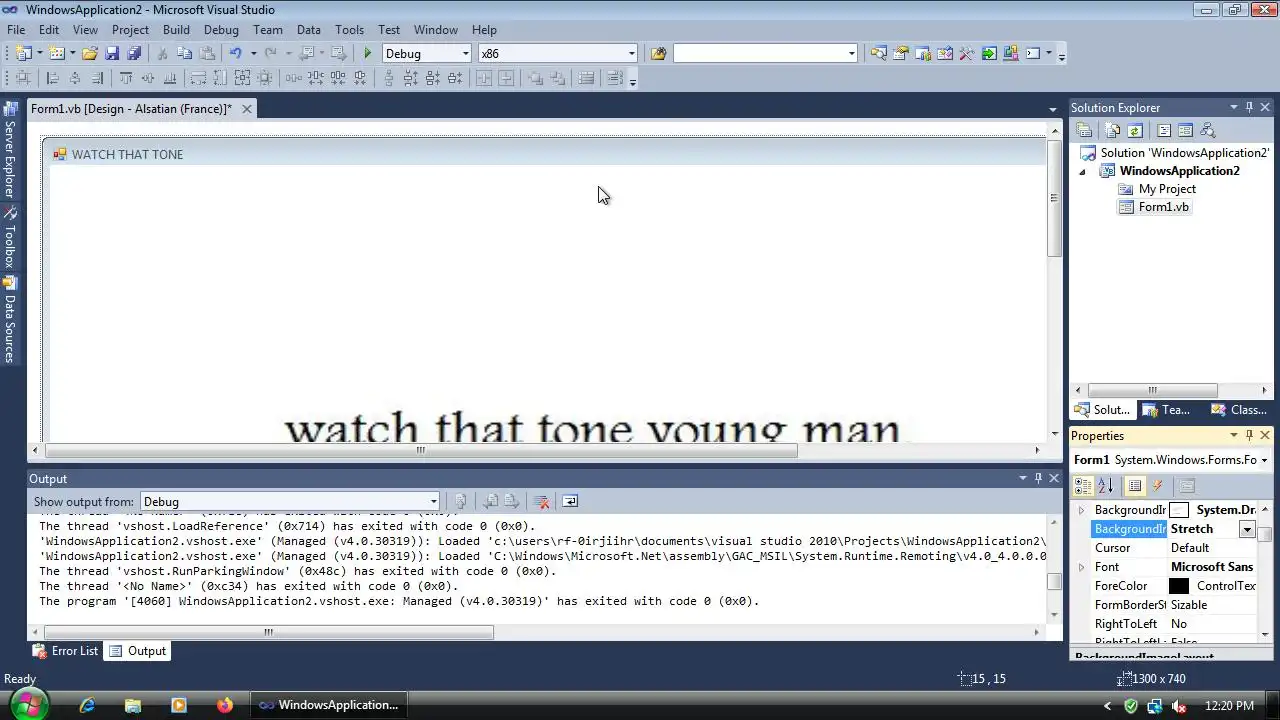This screenshot has width=1280, height=720.
Task: Open the BackgroundImageLayout Stretch dropdown arrow
Action: coord(1247,529)
